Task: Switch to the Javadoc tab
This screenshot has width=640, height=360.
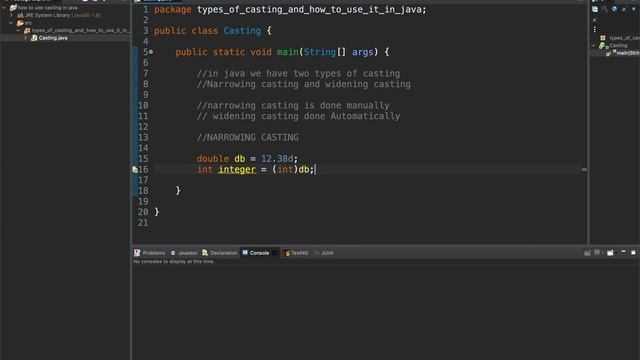Action: (184, 253)
